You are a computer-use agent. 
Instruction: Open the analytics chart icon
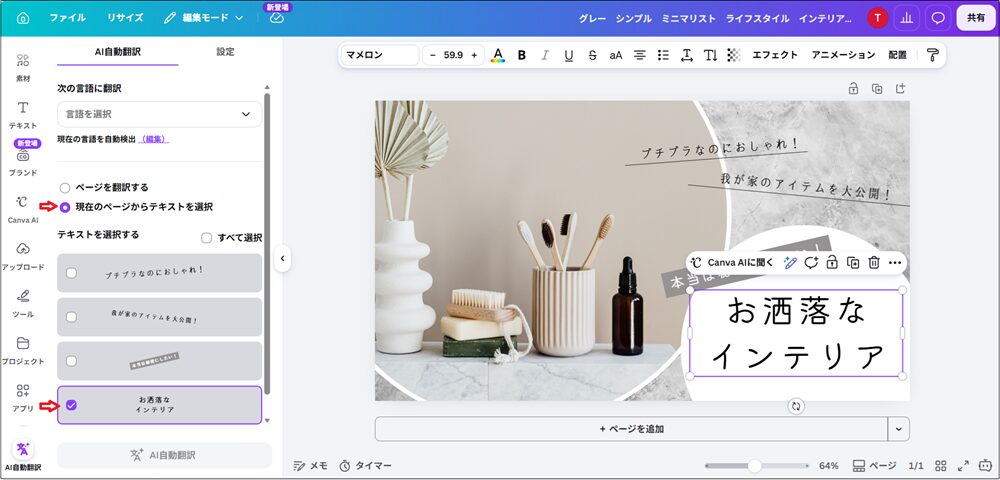906,18
